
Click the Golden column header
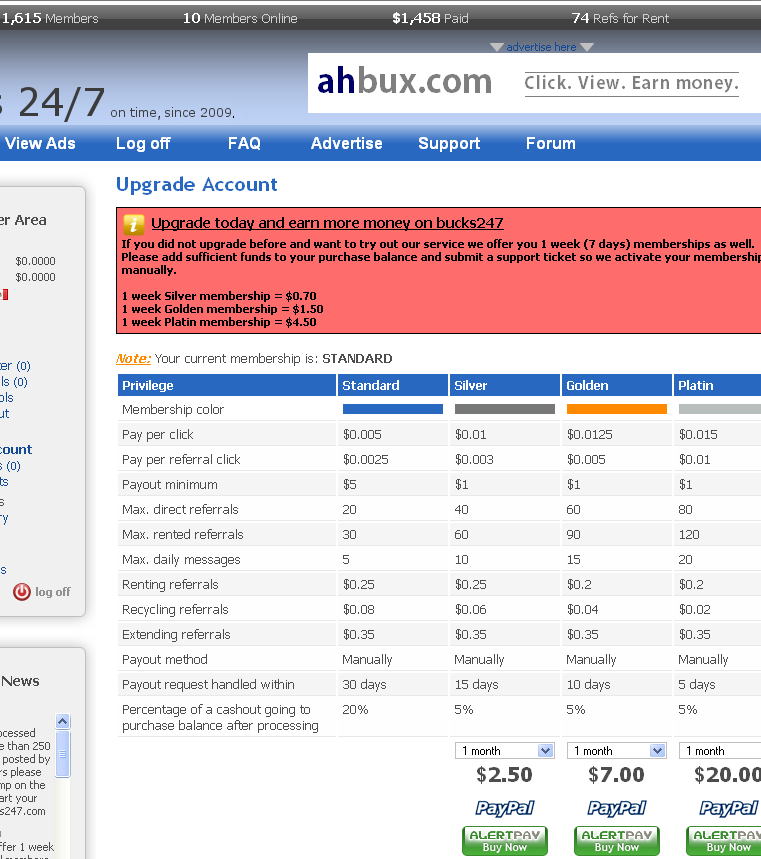[616, 385]
